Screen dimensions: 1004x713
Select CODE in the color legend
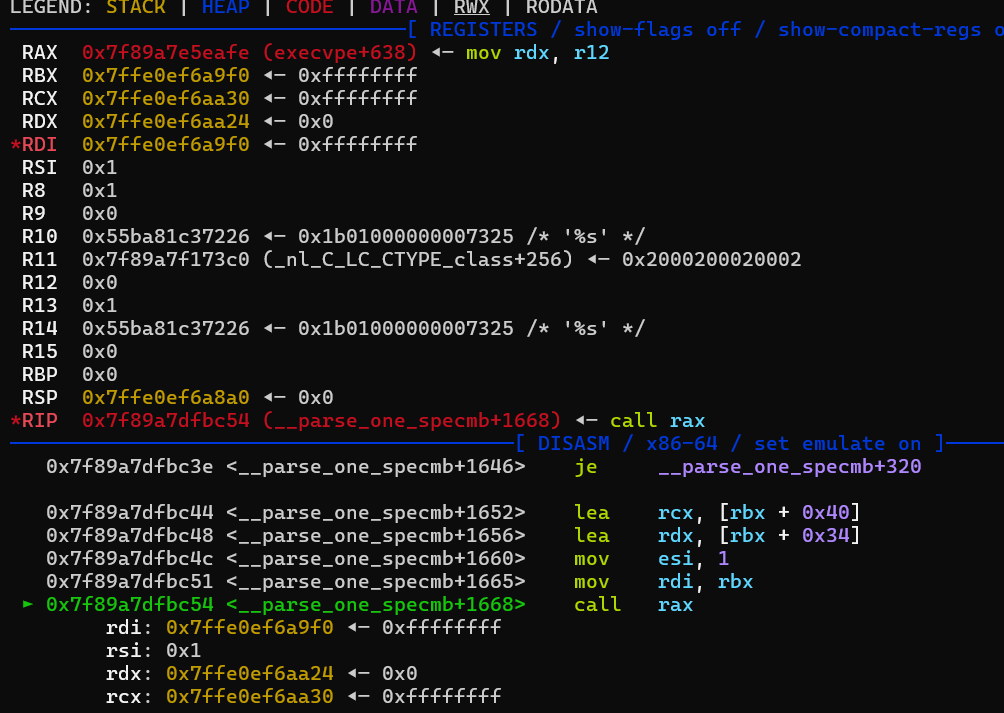(x=310, y=8)
